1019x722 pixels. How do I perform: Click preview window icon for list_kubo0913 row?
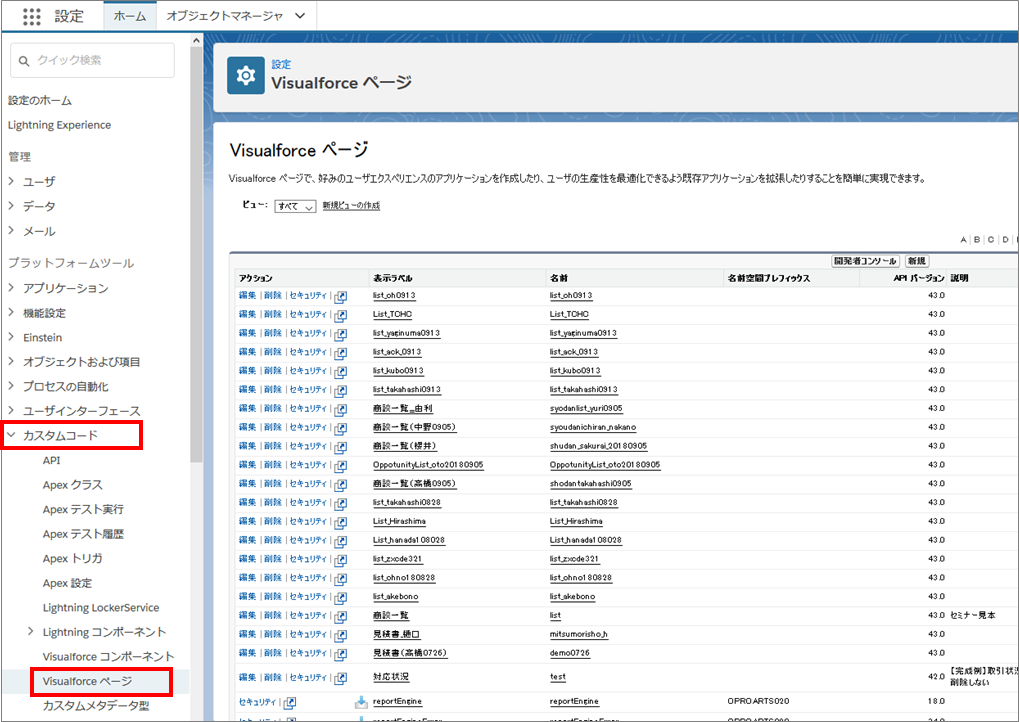click(x=341, y=371)
